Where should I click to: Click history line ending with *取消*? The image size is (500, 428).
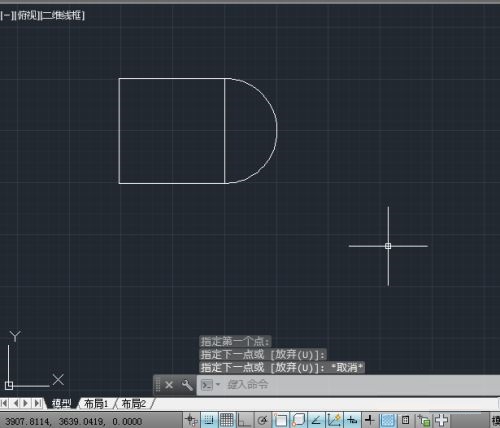[x=282, y=368]
